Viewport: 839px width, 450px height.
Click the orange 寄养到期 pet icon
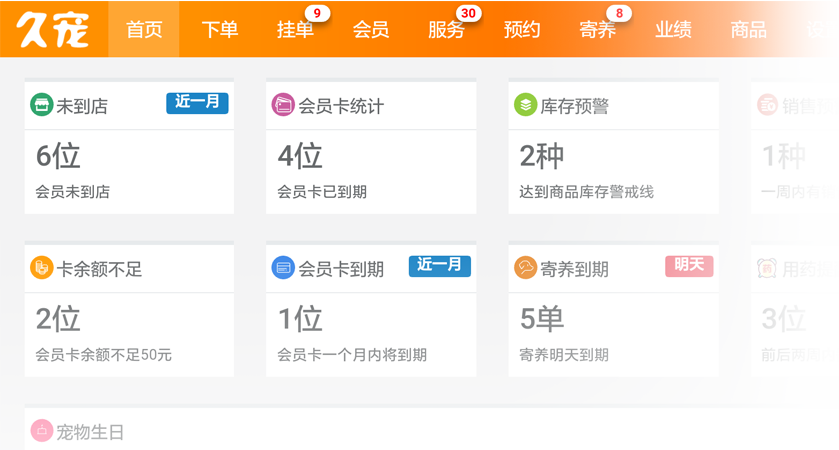(525, 268)
